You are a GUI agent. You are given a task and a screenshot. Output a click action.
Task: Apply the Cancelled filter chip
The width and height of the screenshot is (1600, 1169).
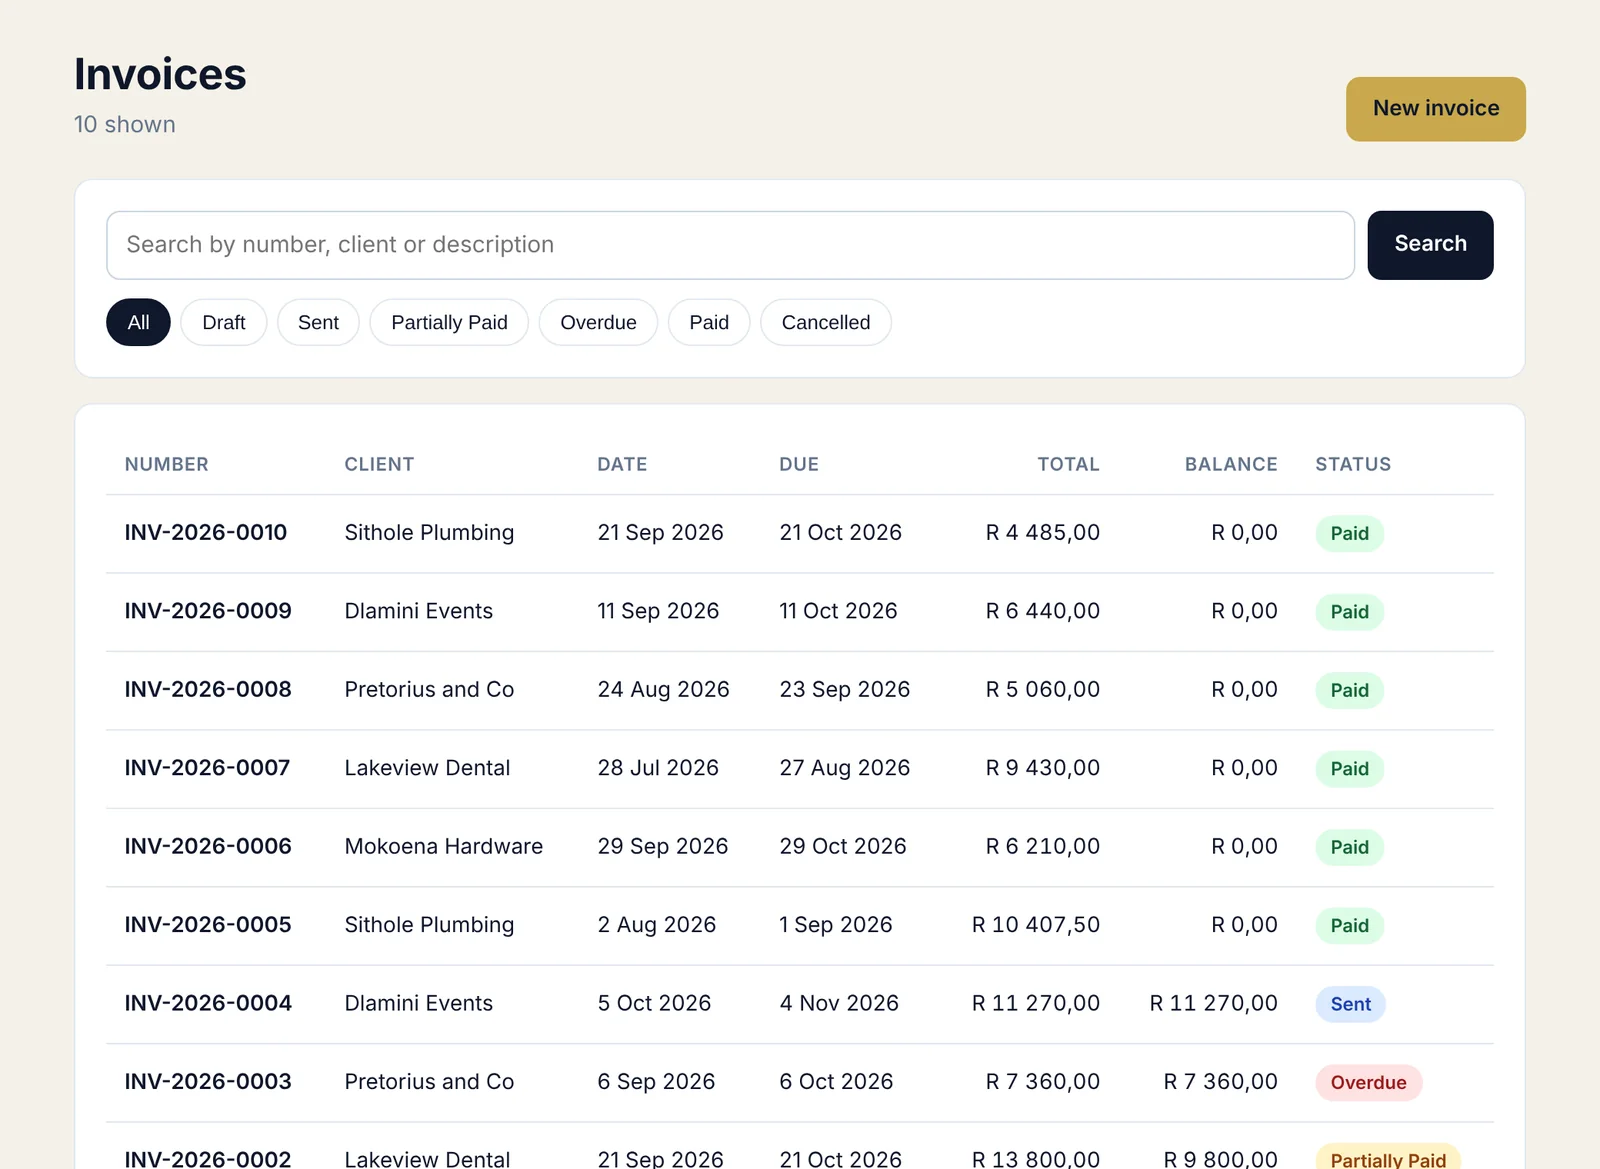(826, 322)
